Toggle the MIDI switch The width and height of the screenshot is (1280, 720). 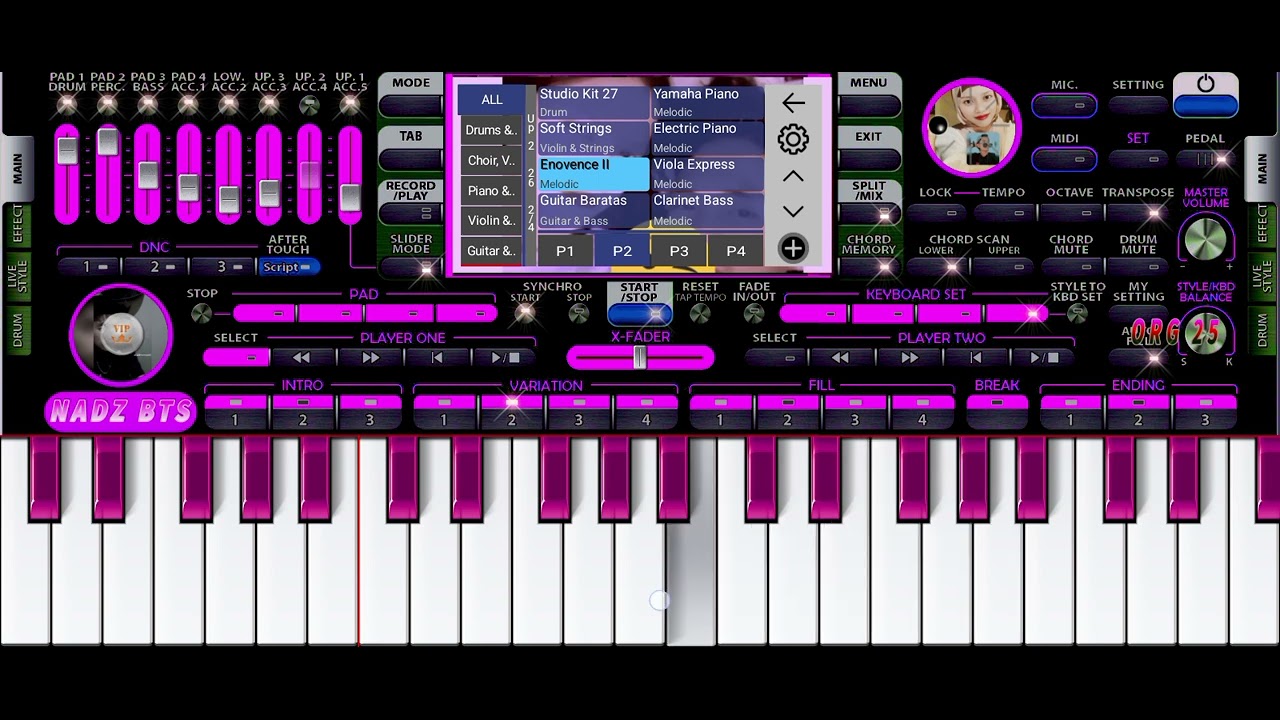pyautogui.click(x=1064, y=158)
